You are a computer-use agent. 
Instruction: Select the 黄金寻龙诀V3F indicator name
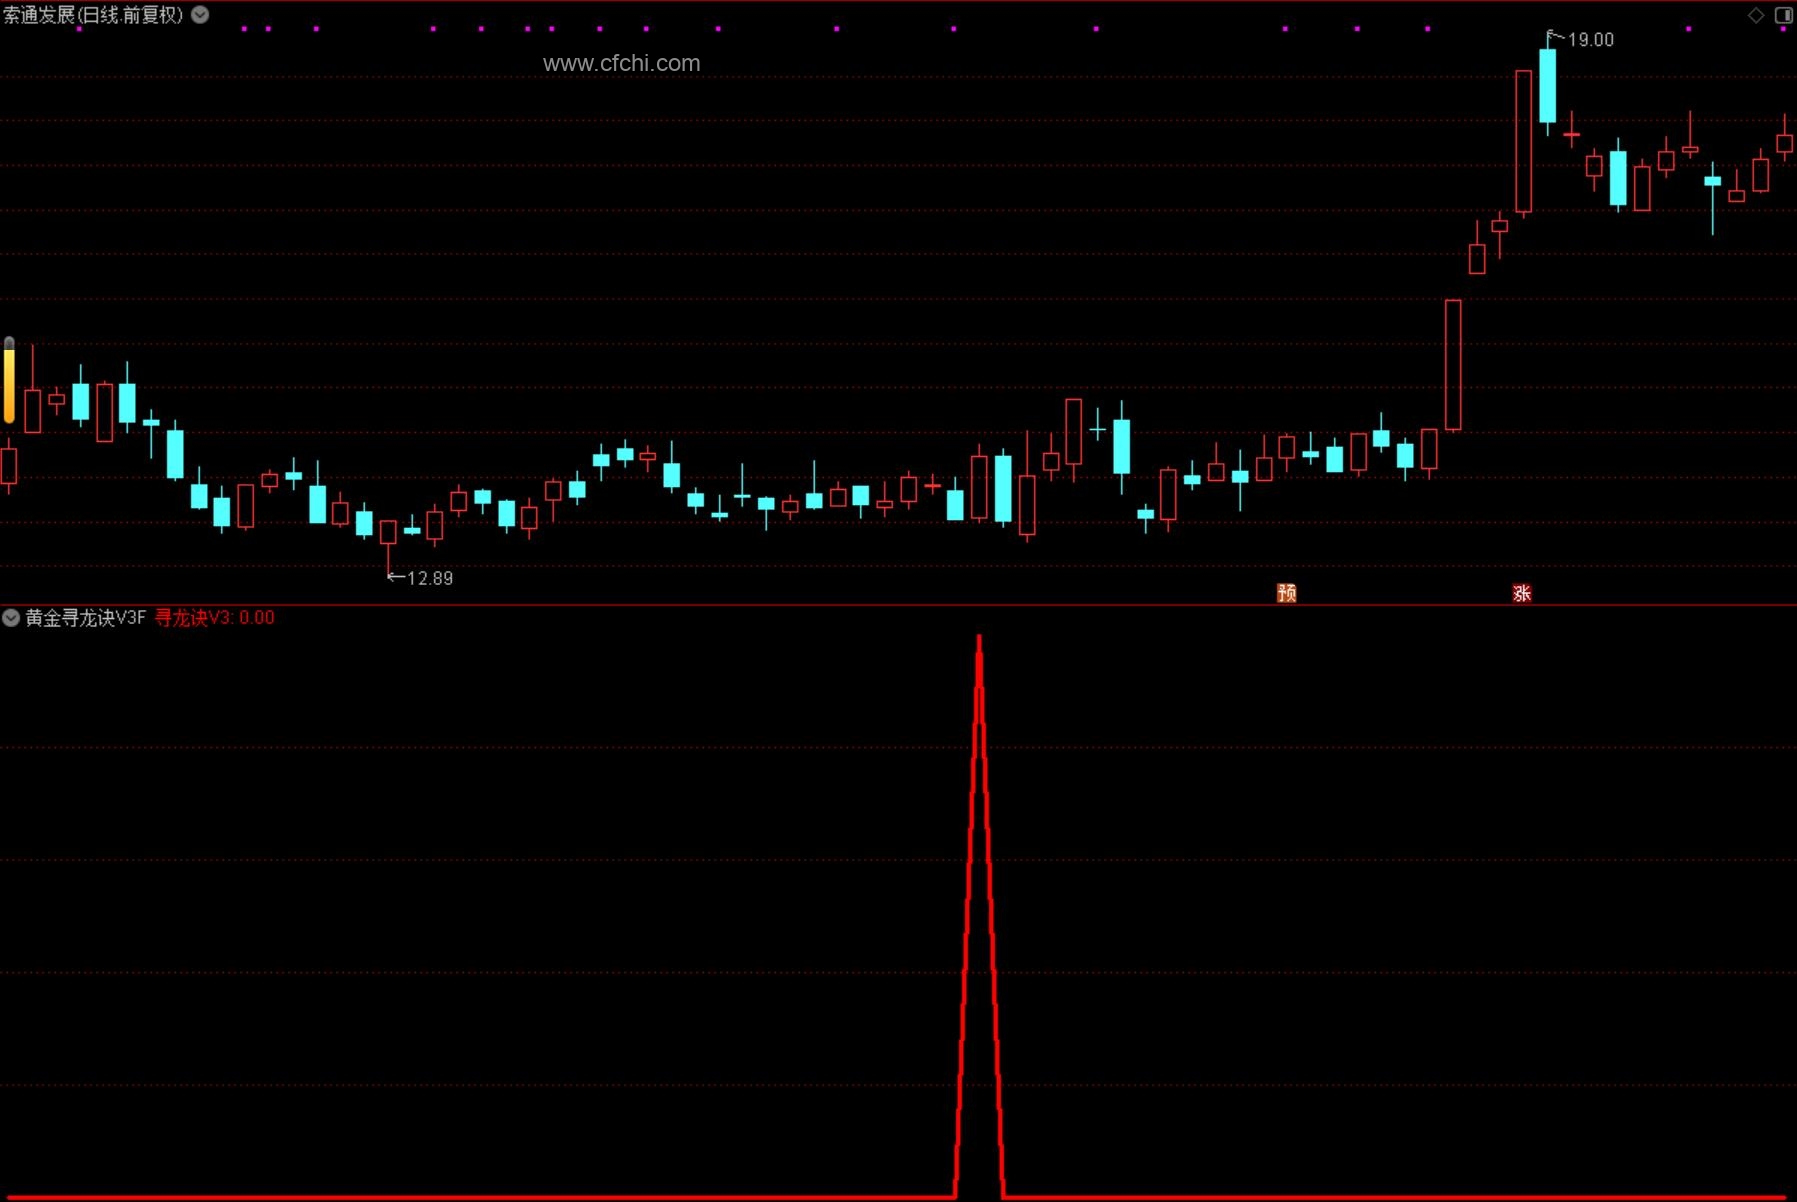[86, 618]
